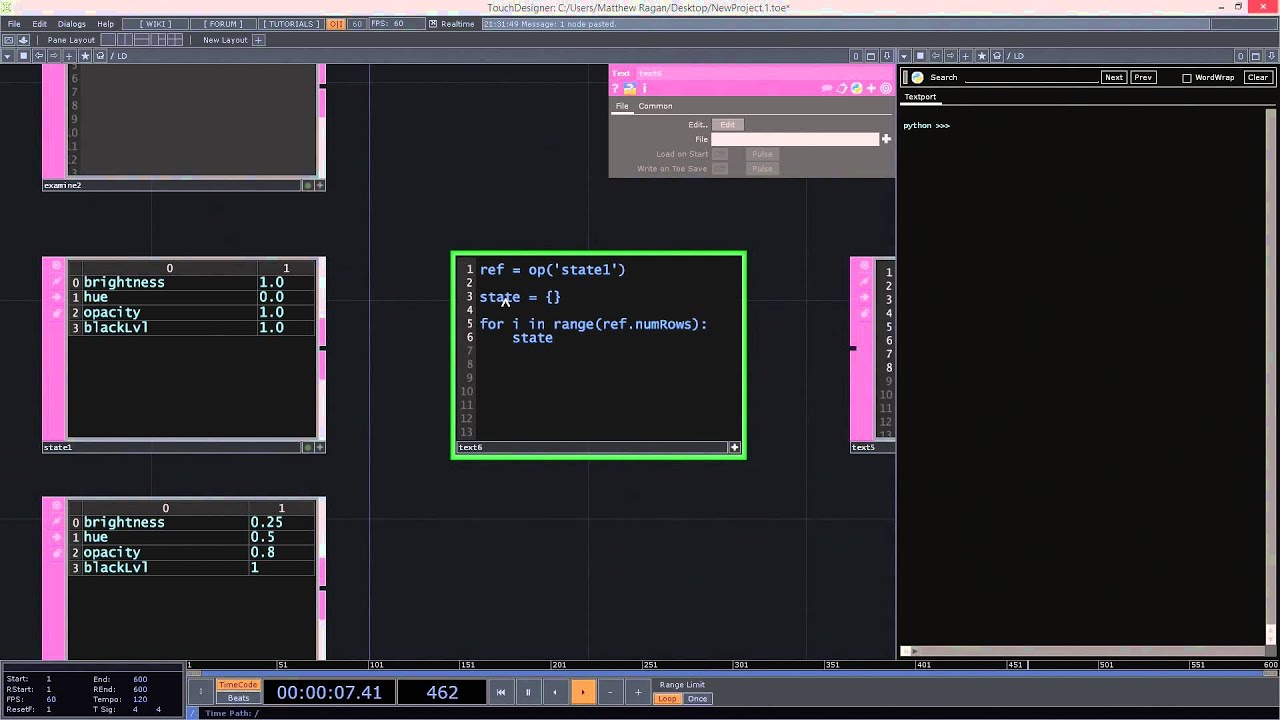This screenshot has width=1280, height=720.
Task: Open the File menu
Action: point(14,24)
